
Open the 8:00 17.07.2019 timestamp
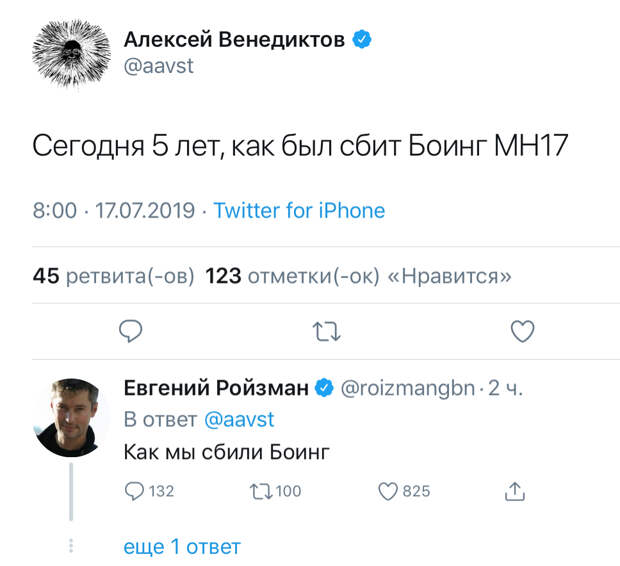(113, 211)
